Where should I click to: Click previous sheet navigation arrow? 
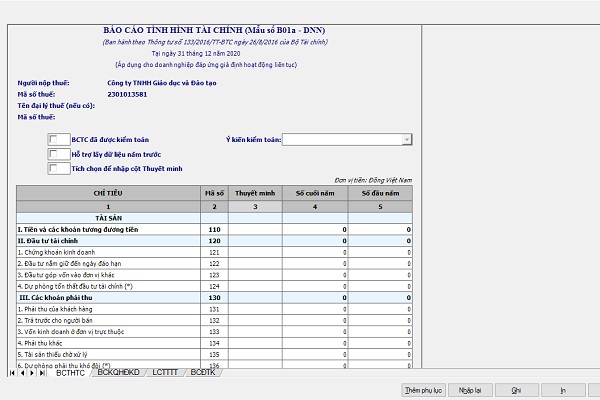[21, 373]
